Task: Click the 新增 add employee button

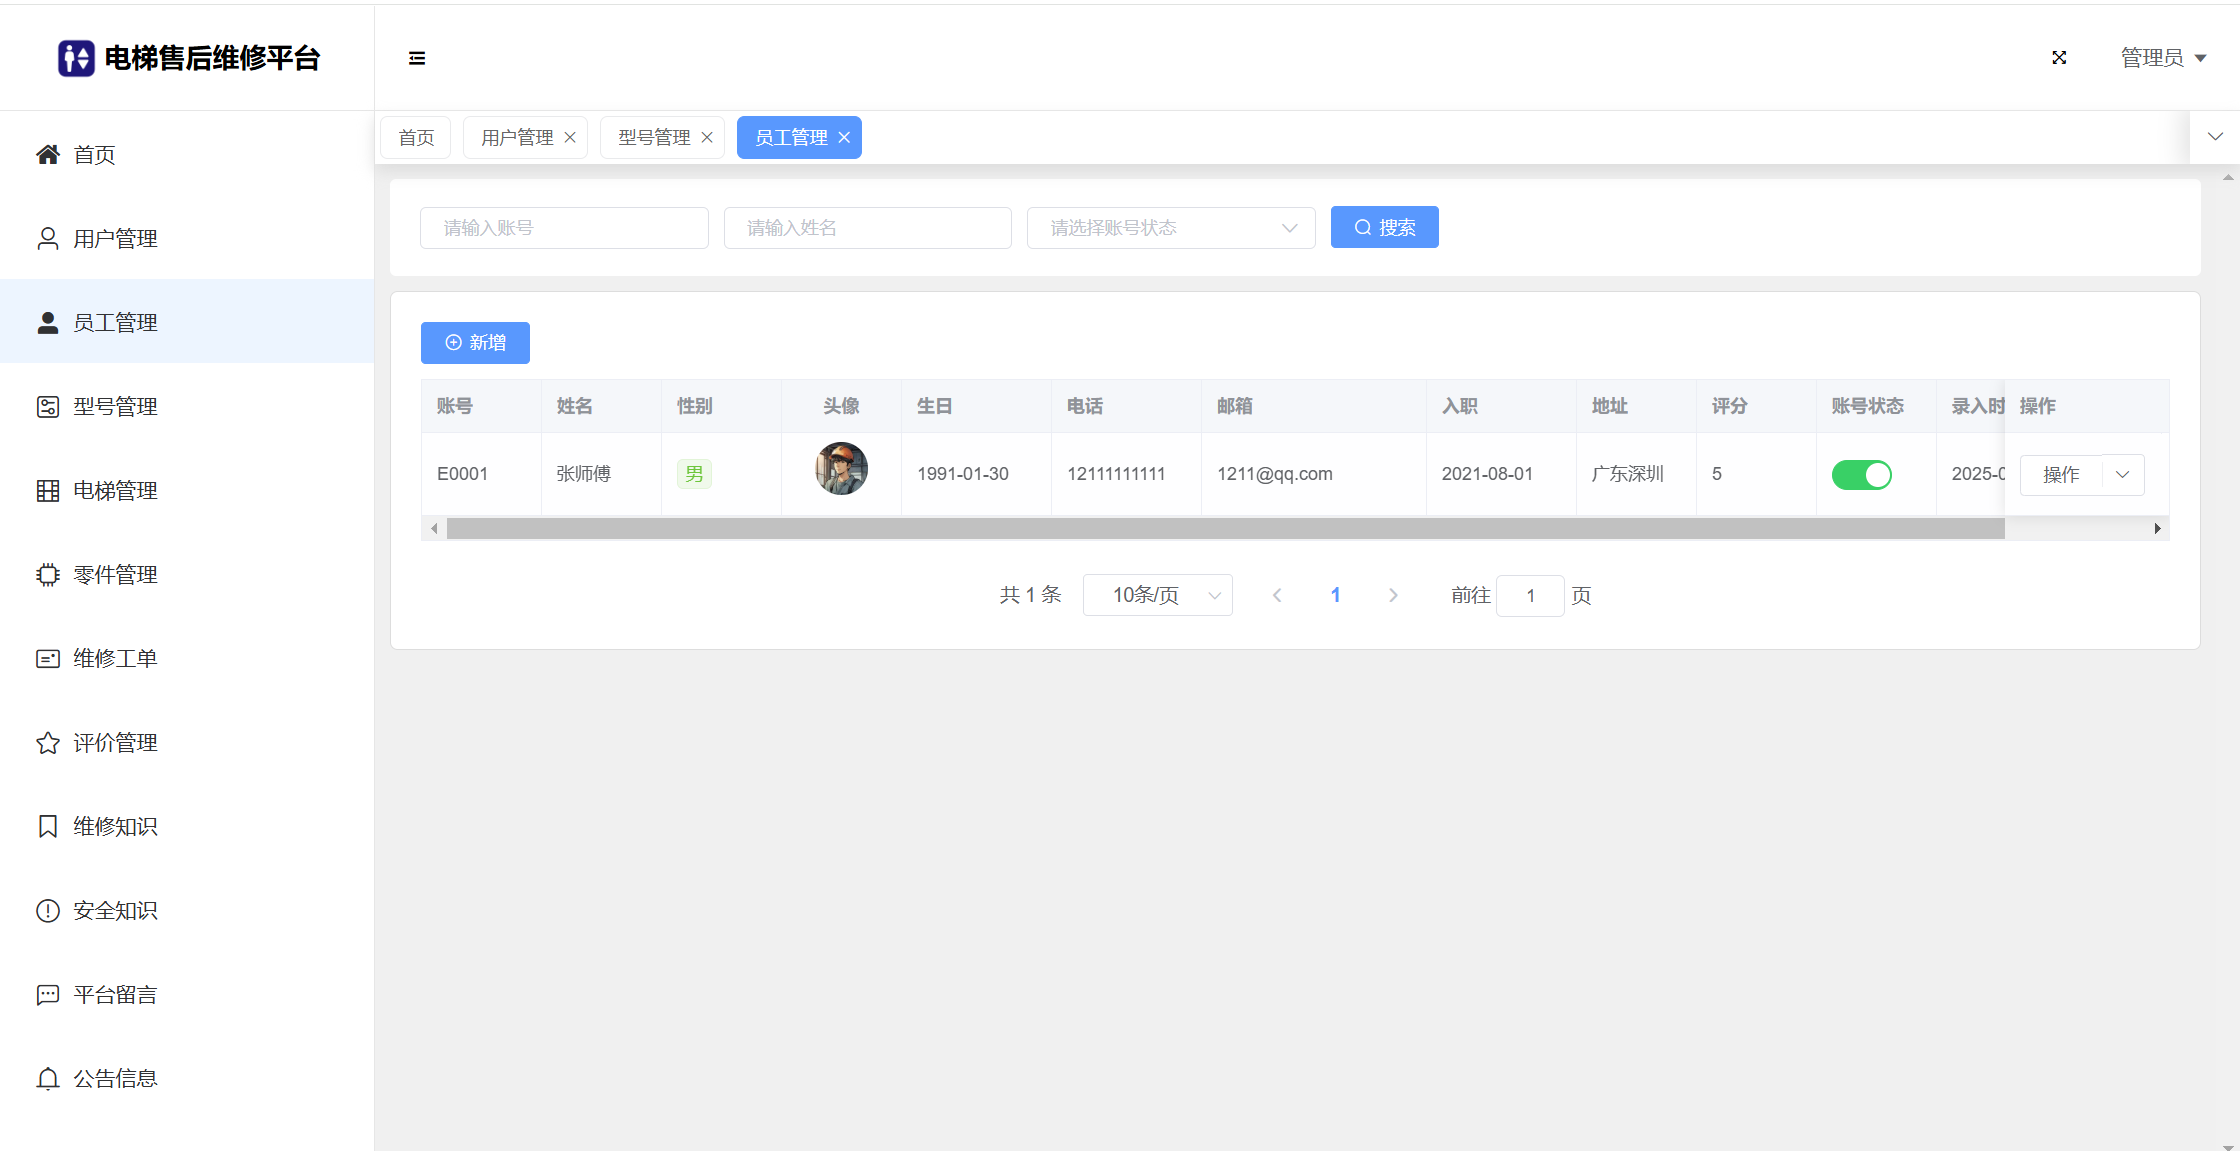Action: pyautogui.click(x=475, y=343)
